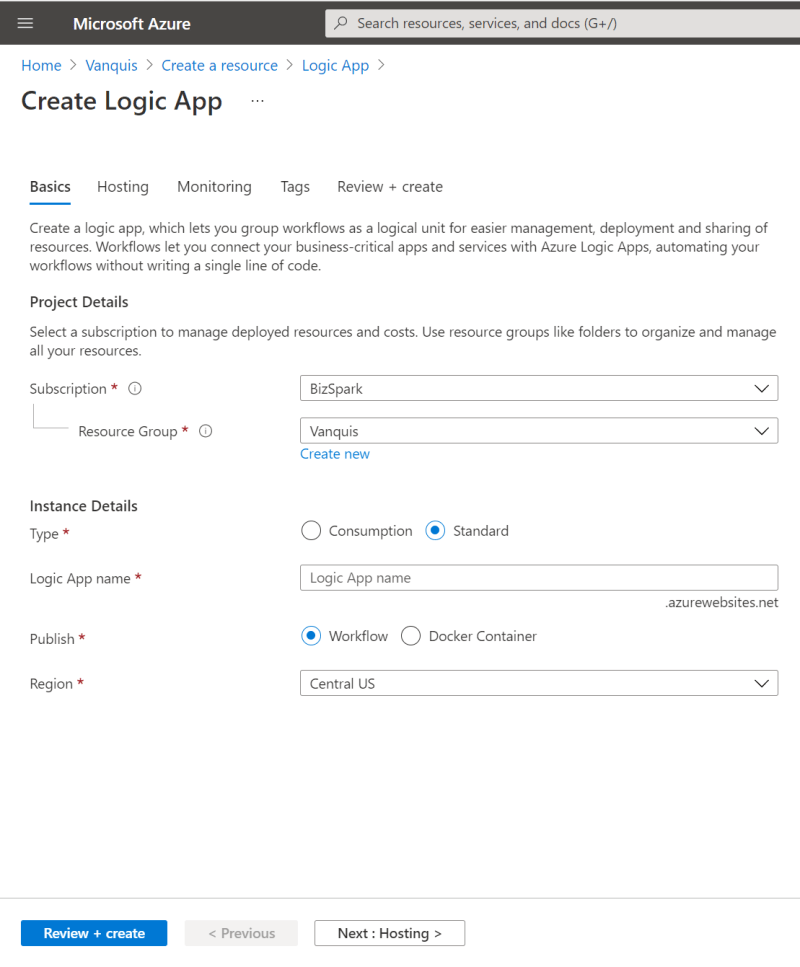Click the Project Details heading

click(x=79, y=302)
